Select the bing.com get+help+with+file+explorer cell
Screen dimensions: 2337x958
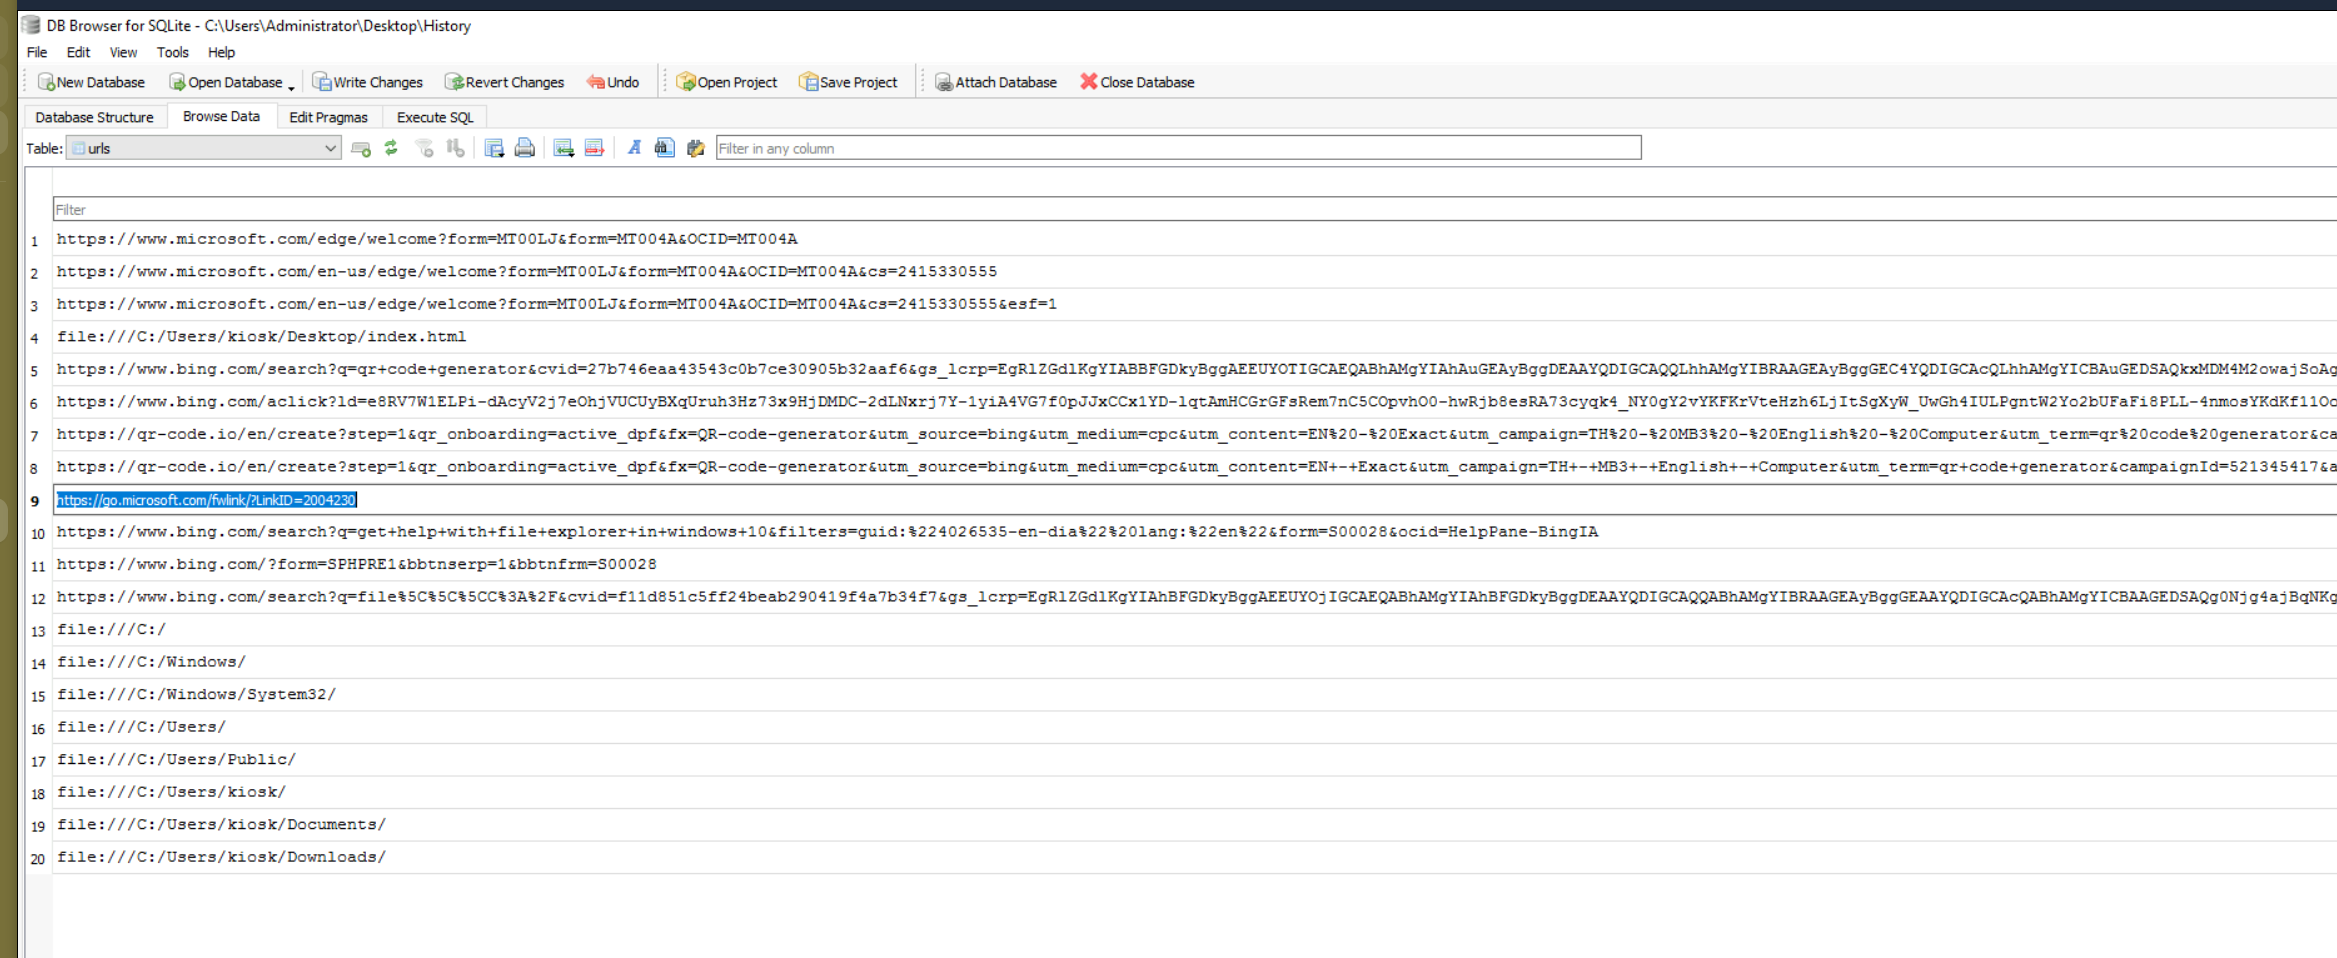point(1195,532)
